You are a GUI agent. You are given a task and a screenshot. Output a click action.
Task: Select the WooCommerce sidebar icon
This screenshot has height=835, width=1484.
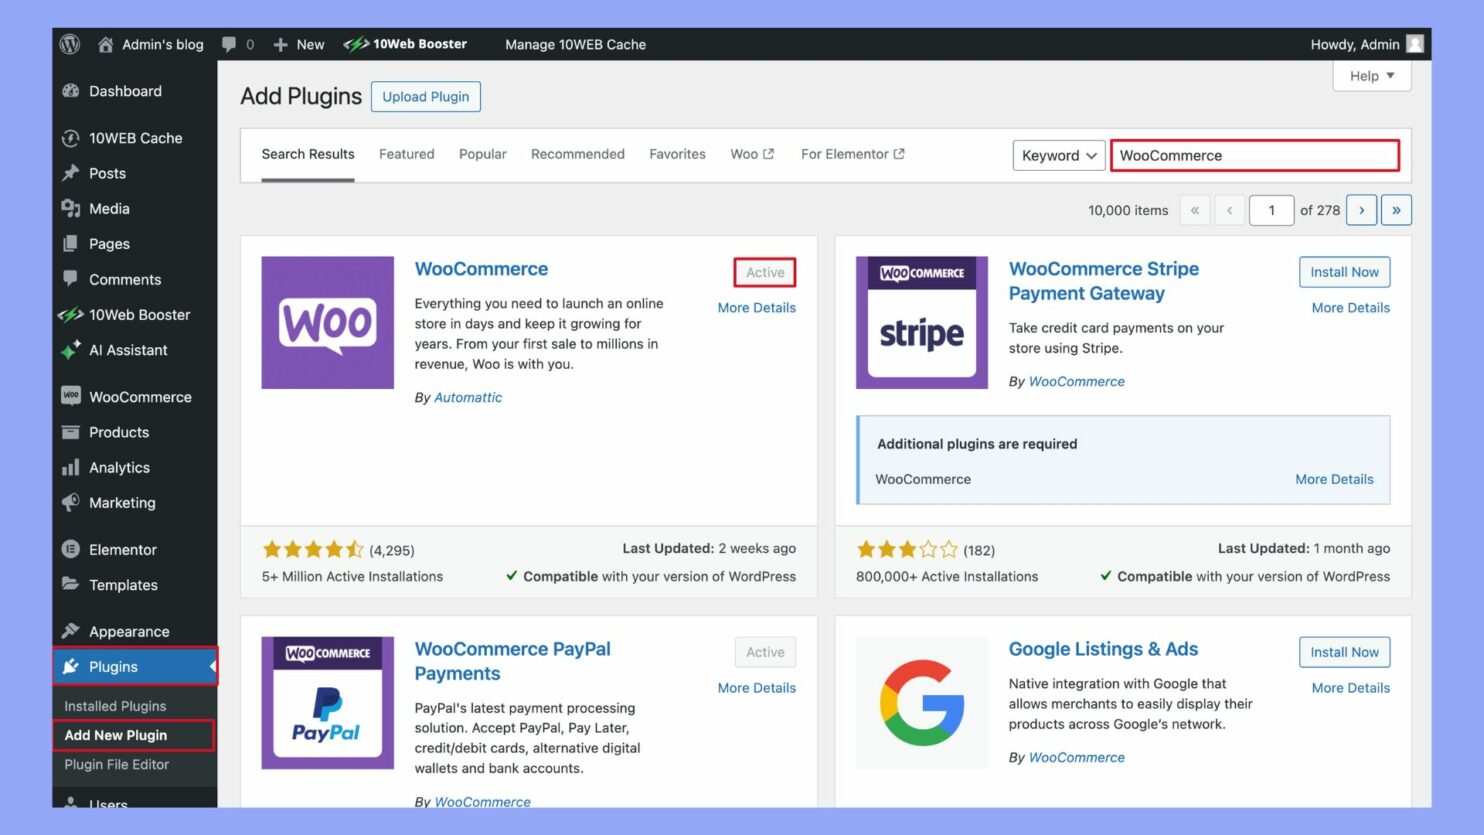[x=70, y=396]
